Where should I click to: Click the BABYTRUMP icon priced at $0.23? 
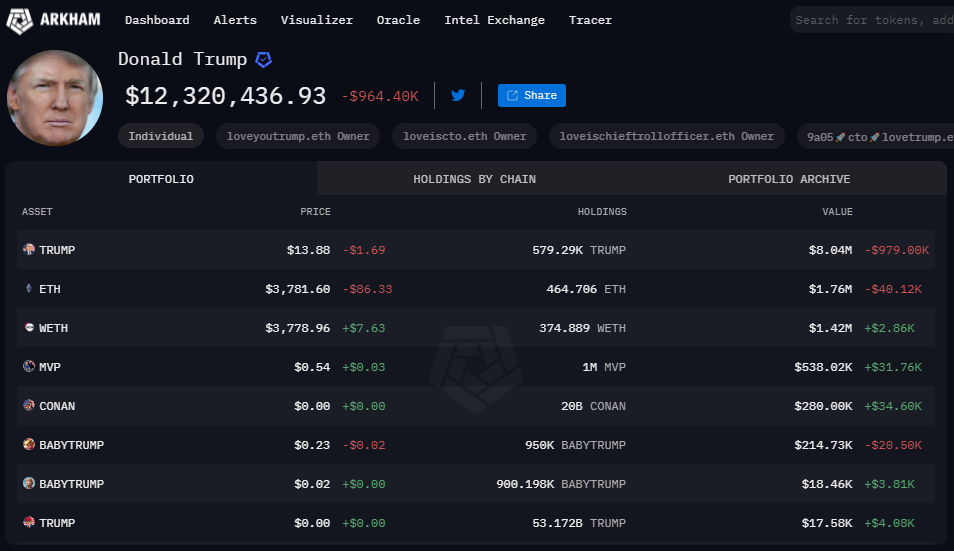coord(29,445)
